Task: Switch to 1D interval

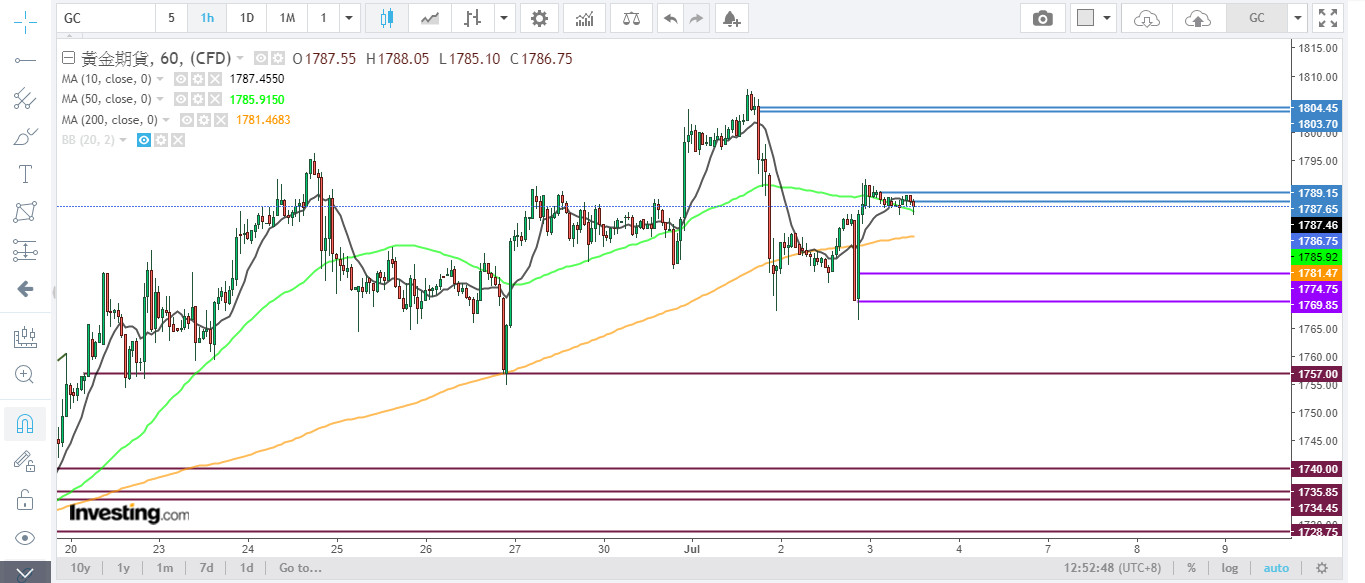Action: click(x=246, y=18)
